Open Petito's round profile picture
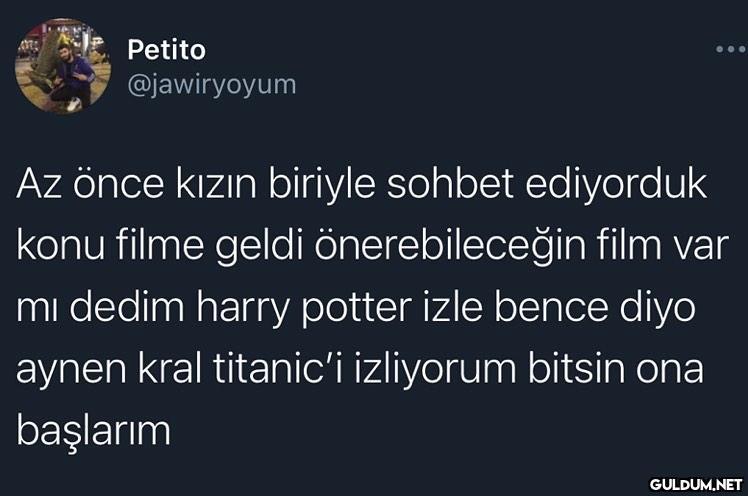Image resolution: width=748 pixels, height=496 pixels. (63, 66)
